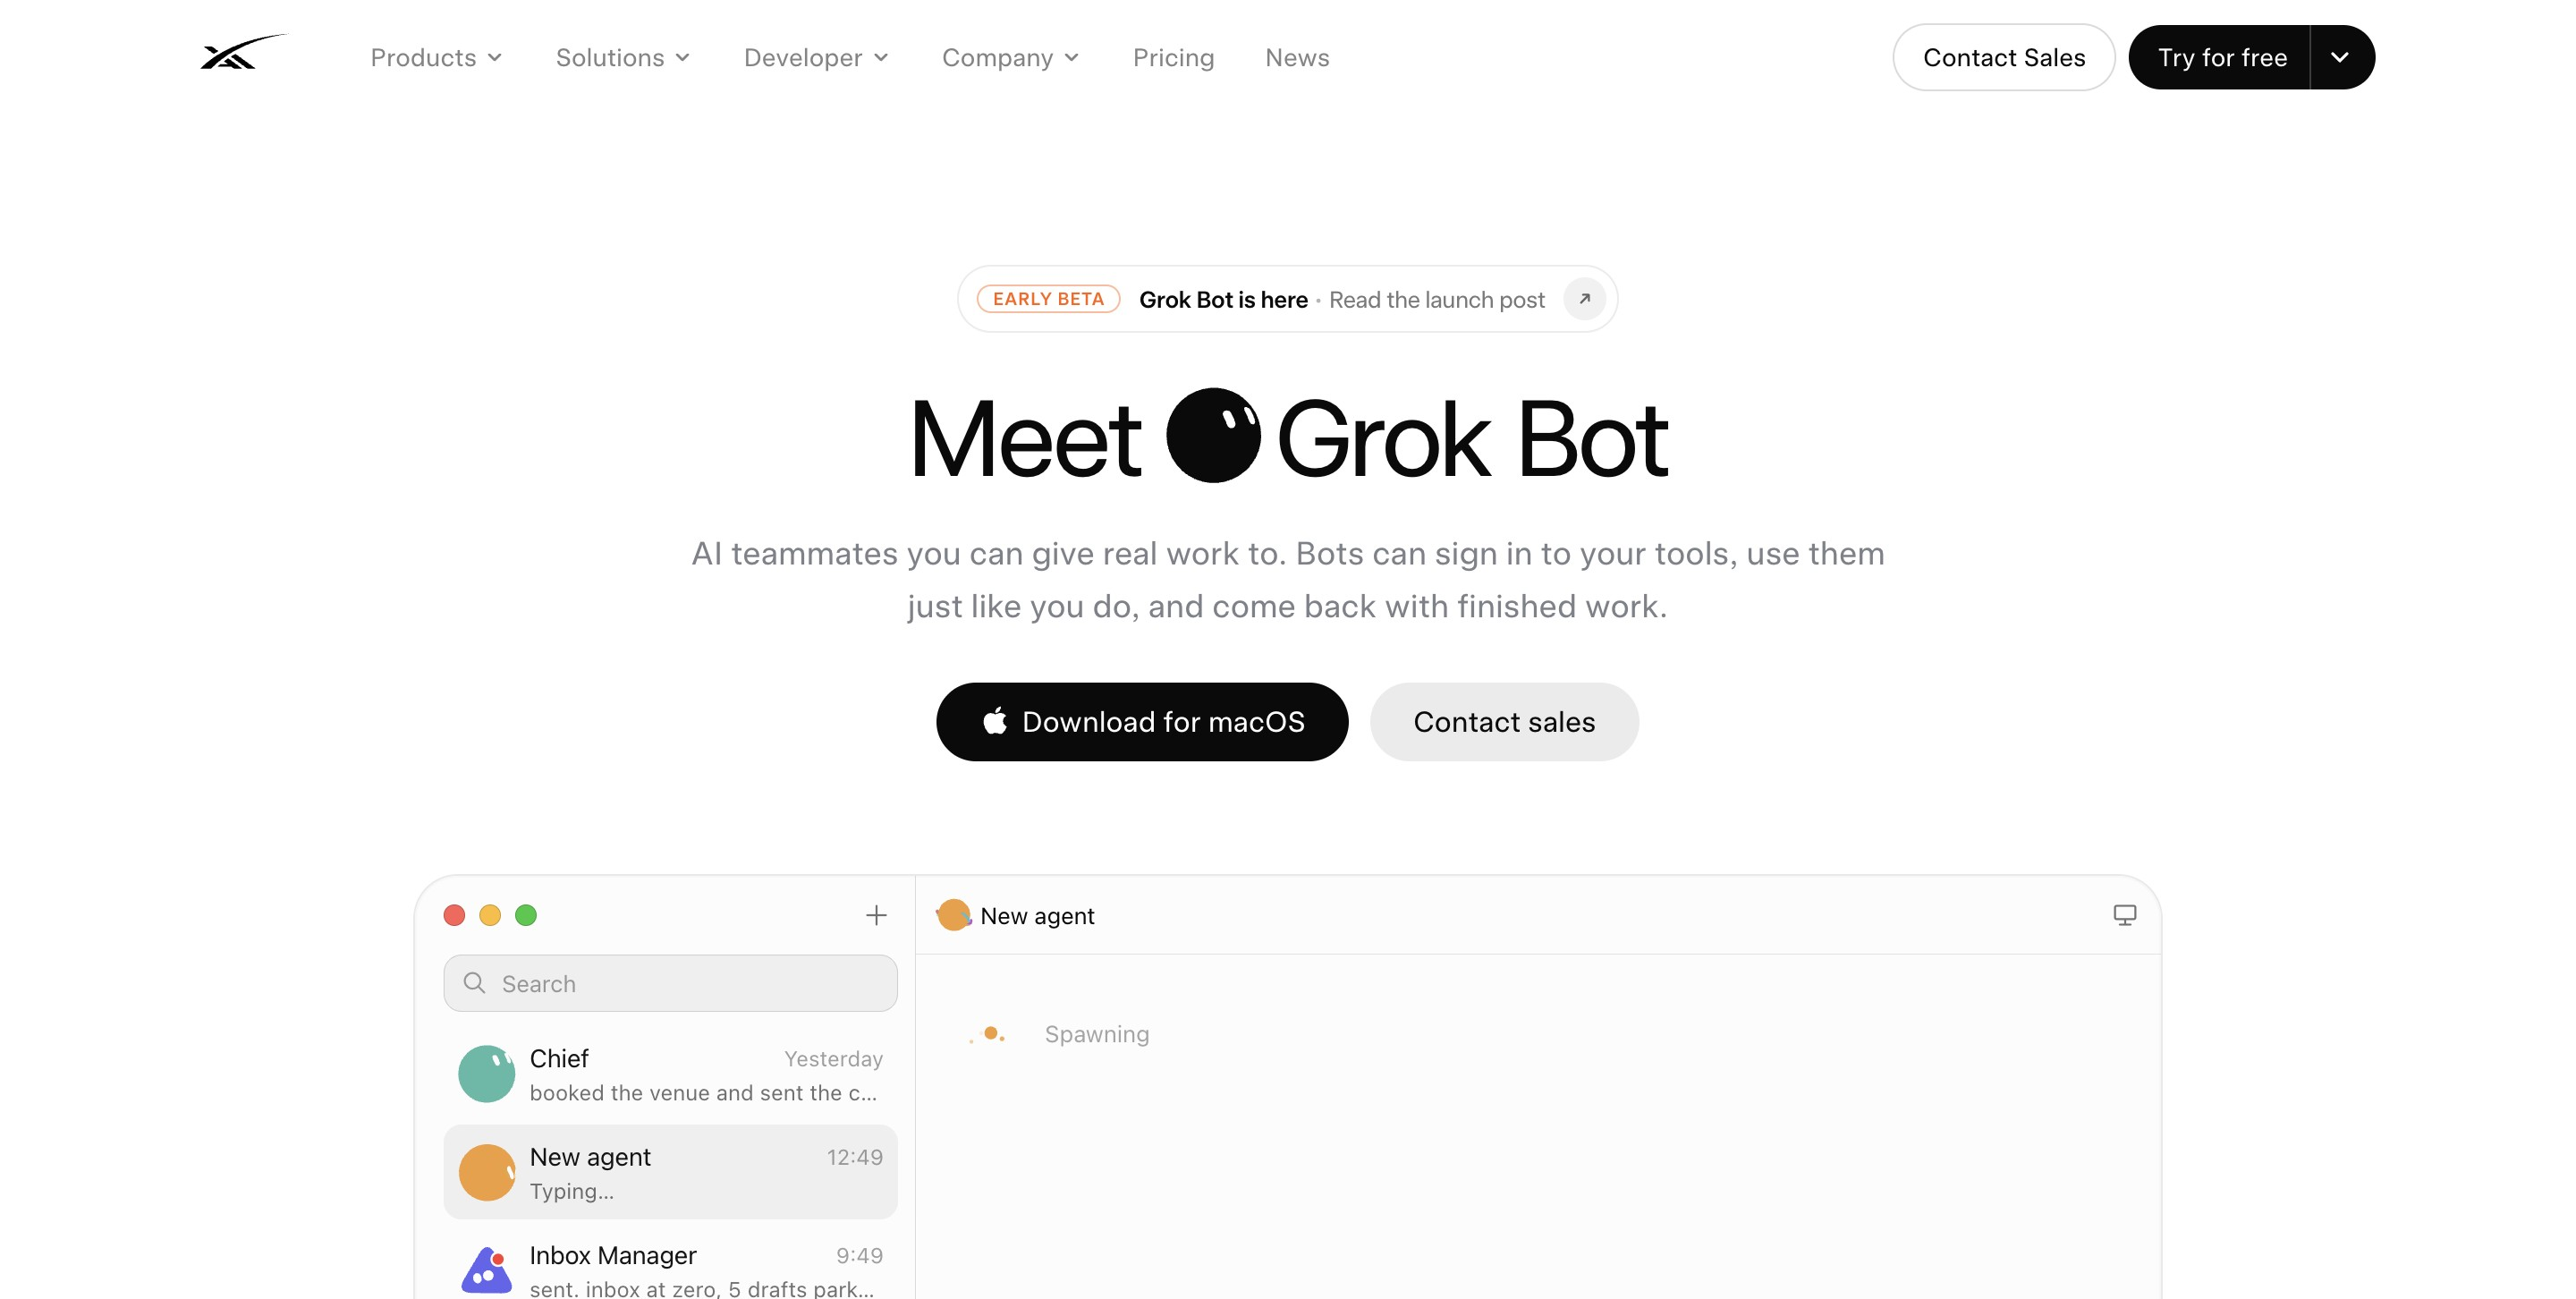The height and width of the screenshot is (1299, 2576).
Task: Click the gray Contact sales button
Action: point(1503,721)
